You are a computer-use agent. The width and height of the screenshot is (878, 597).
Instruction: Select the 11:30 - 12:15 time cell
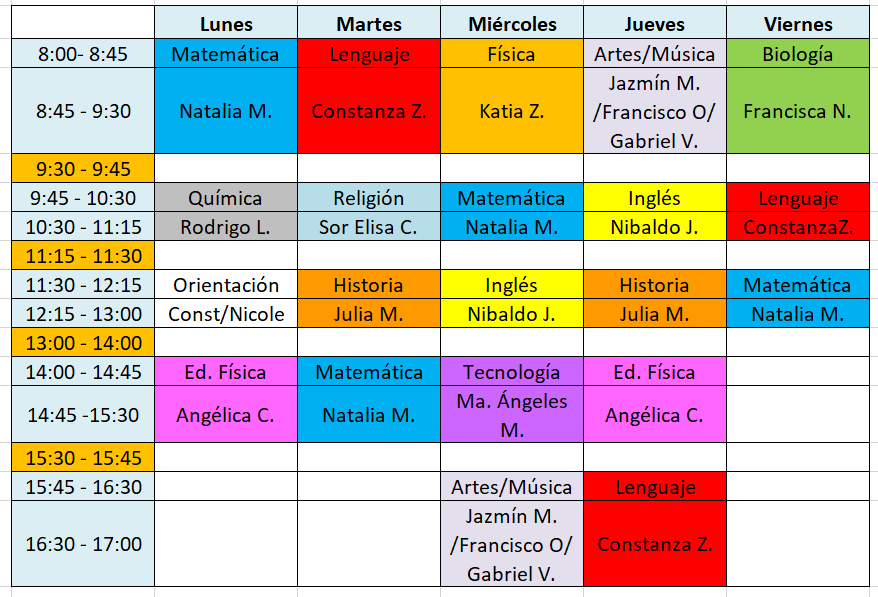pos(83,285)
